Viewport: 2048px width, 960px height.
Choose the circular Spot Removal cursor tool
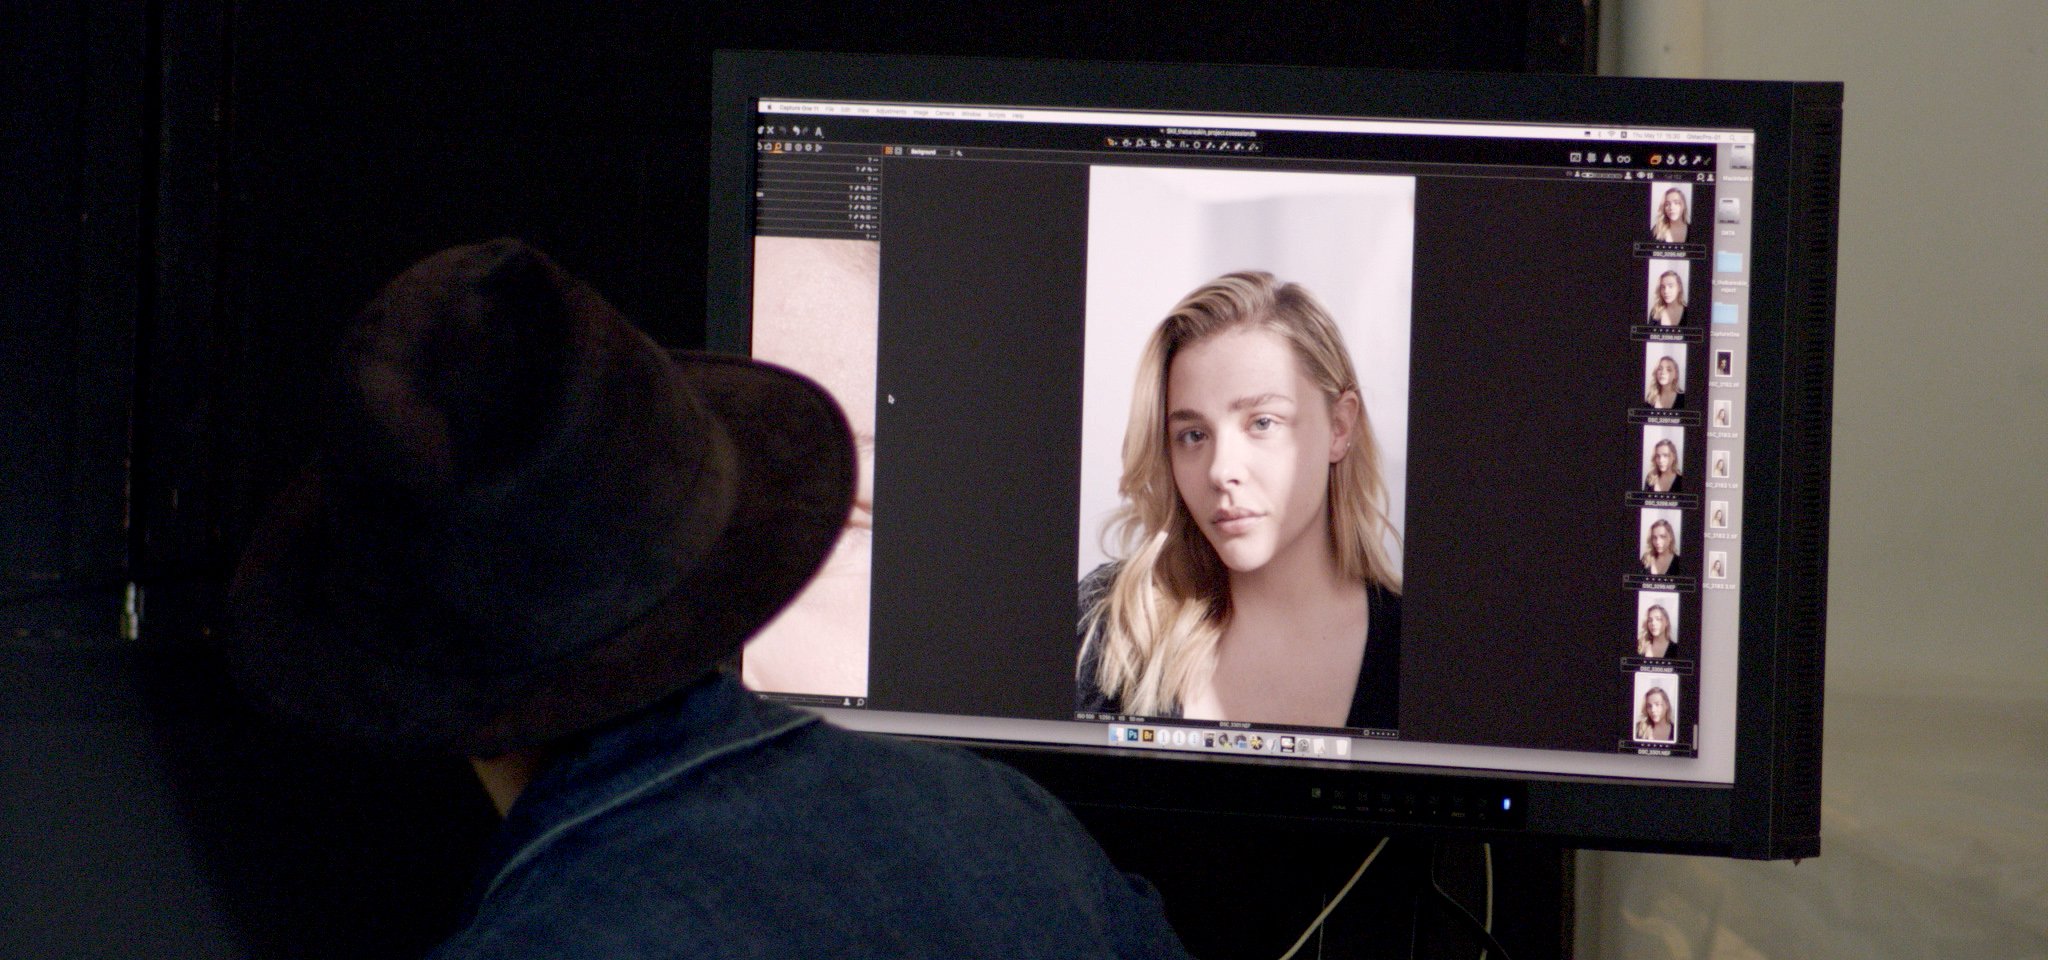(1197, 145)
